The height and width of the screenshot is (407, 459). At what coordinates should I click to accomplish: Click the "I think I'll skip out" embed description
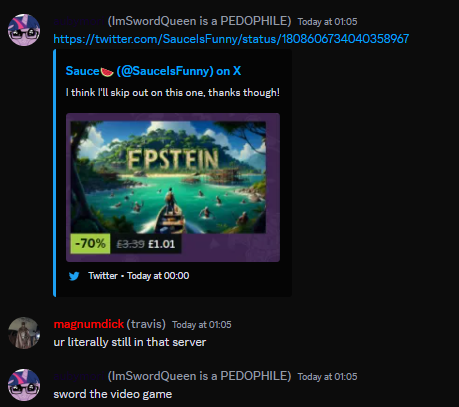[173, 92]
